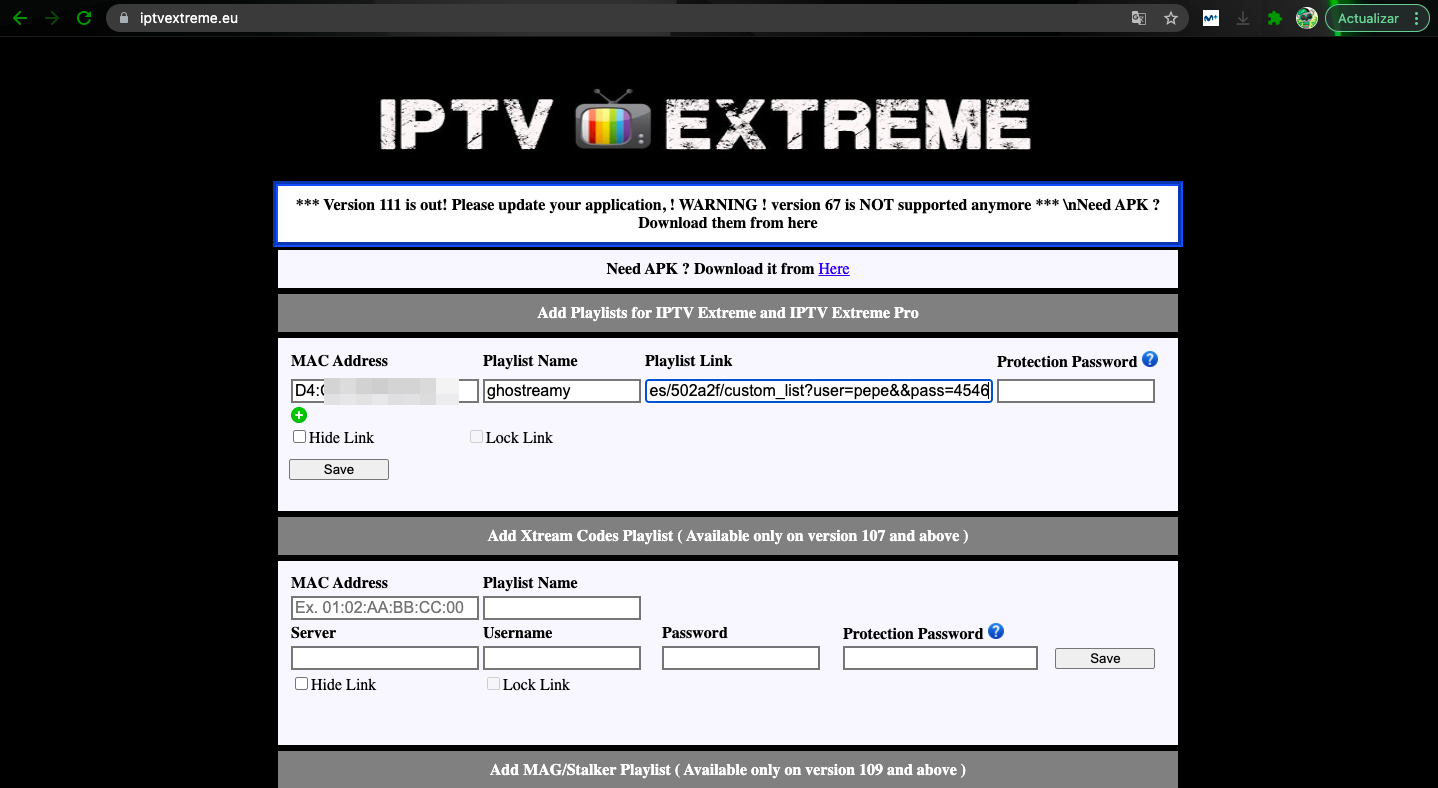
Task: Click help icon beside Xtream Protection Password
Action: click(996, 632)
